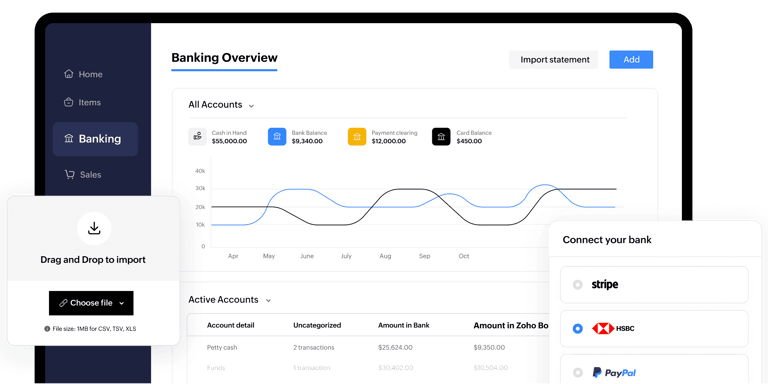Image resolution: width=768 pixels, height=384 pixels.
Task: Click the Import statement button
Action: click(553, 60)
